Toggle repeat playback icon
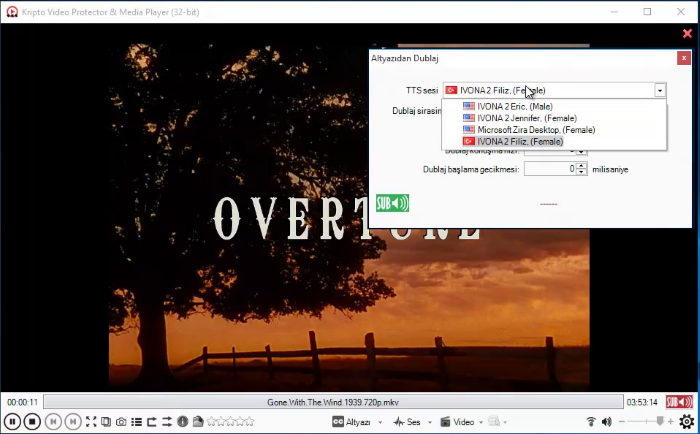The width and height of the screenshot is (700, 434). click(x=152, y=422)
